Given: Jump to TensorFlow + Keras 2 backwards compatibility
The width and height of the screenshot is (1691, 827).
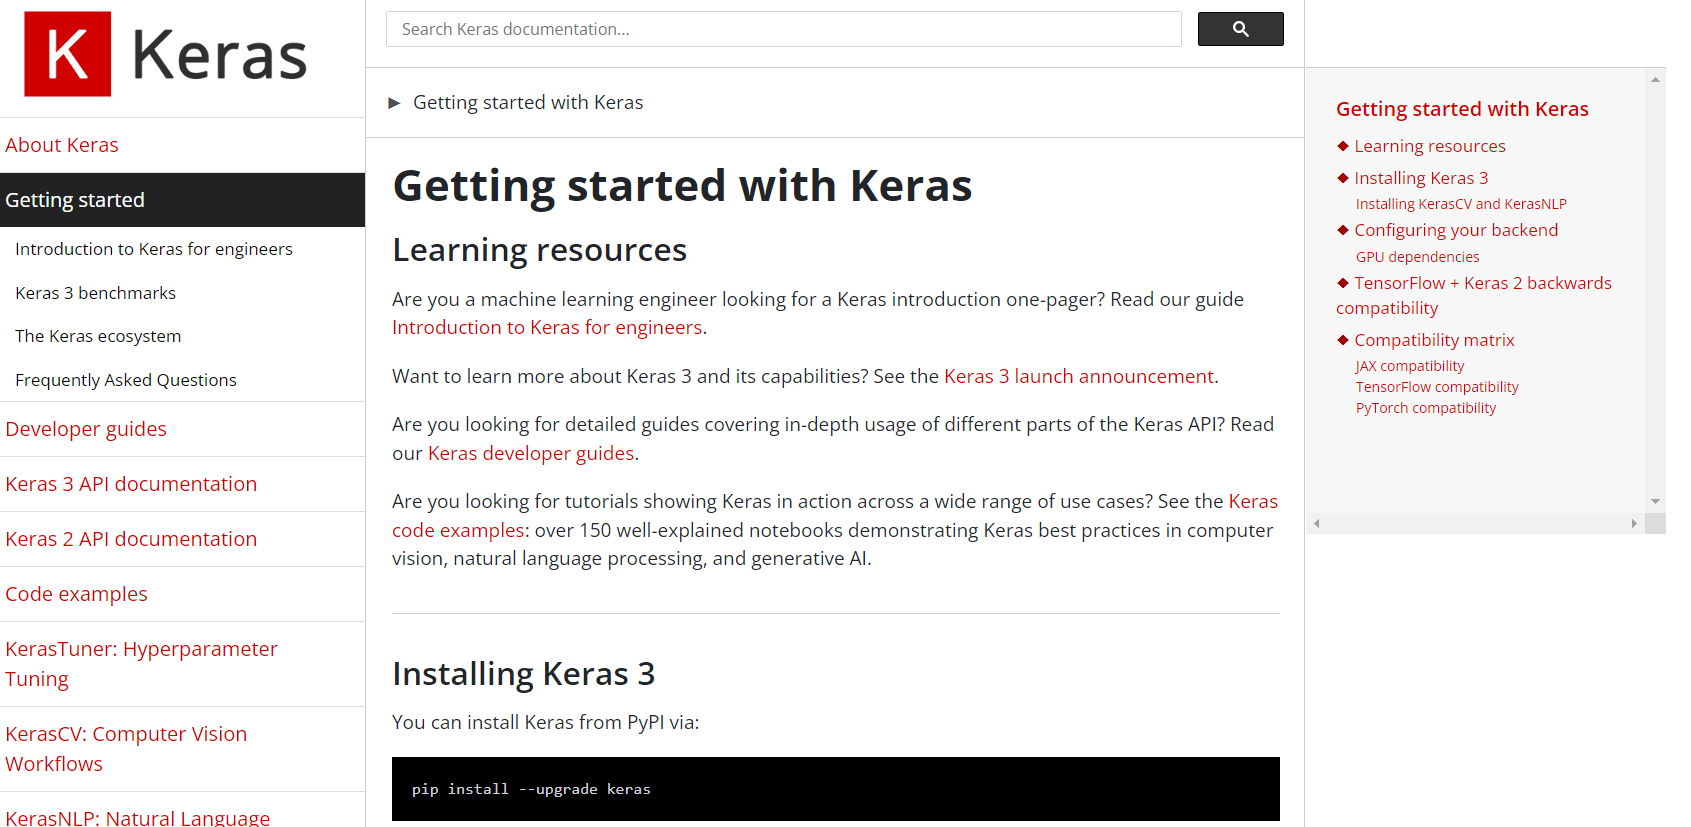Looking at the screenshot, I should (x=1474, y=295).
